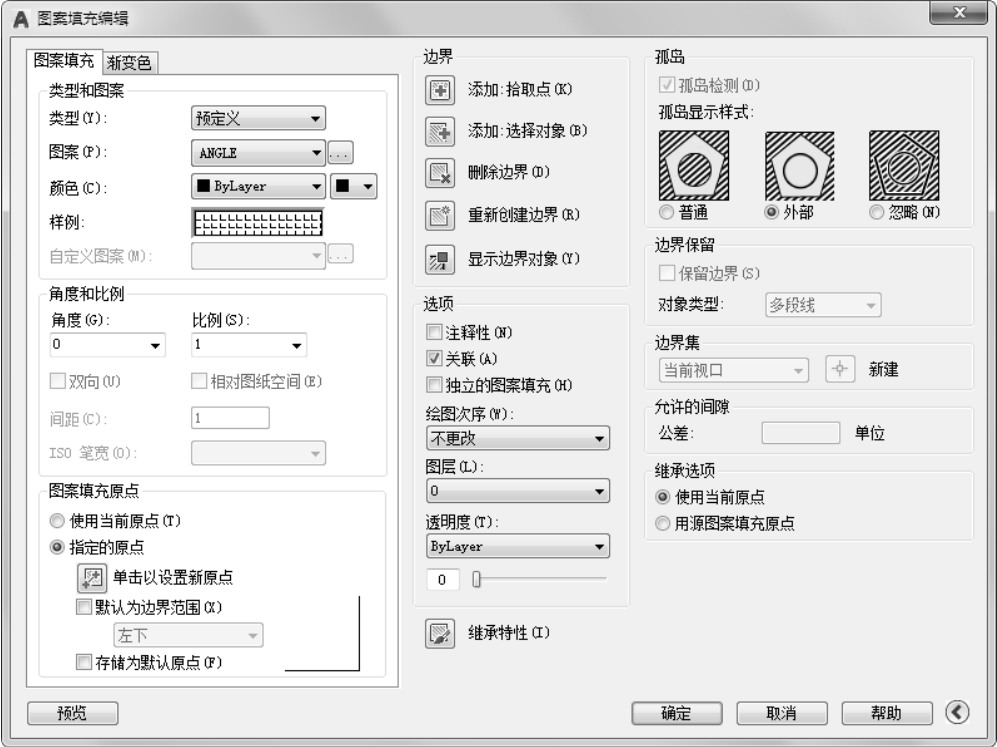Click the pattern sample (样例) swatch preview

pos(258,223)
